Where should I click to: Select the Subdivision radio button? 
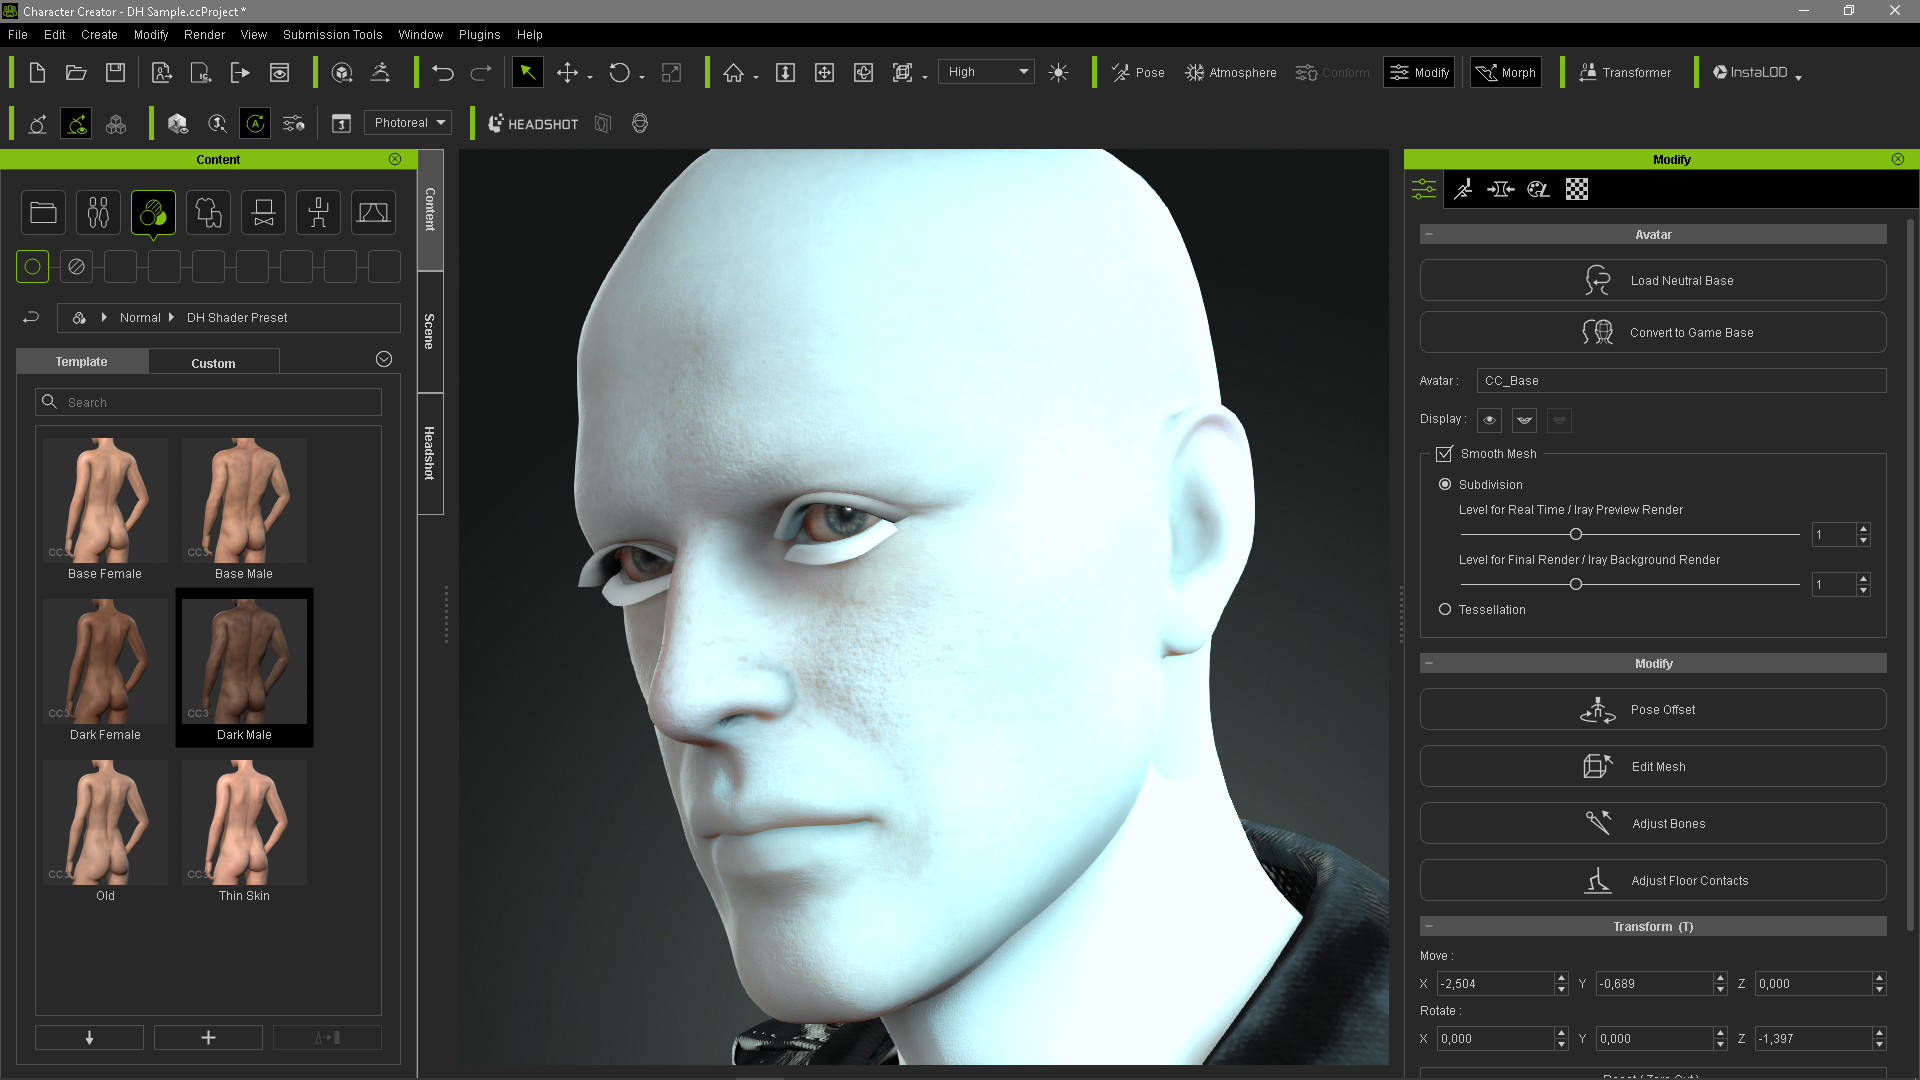(x=1445, y=484)
